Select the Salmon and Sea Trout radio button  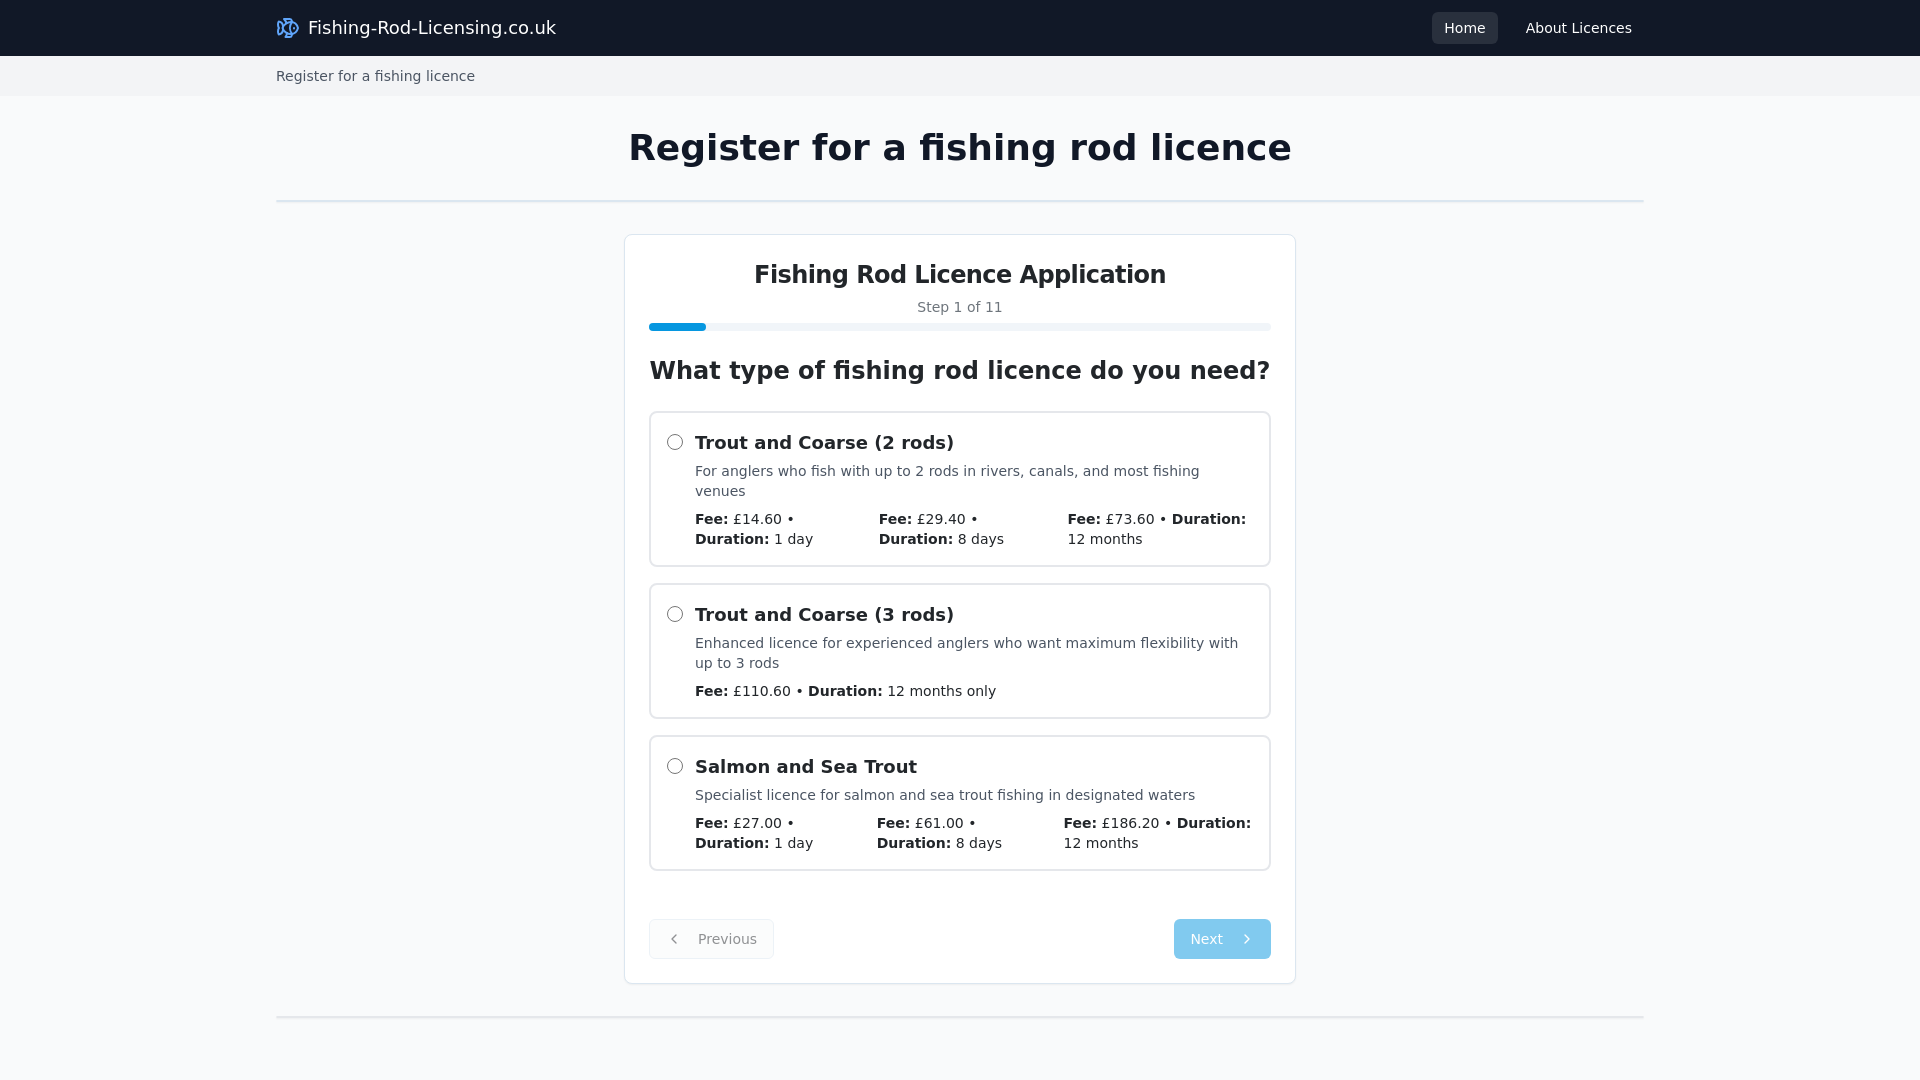675,765
